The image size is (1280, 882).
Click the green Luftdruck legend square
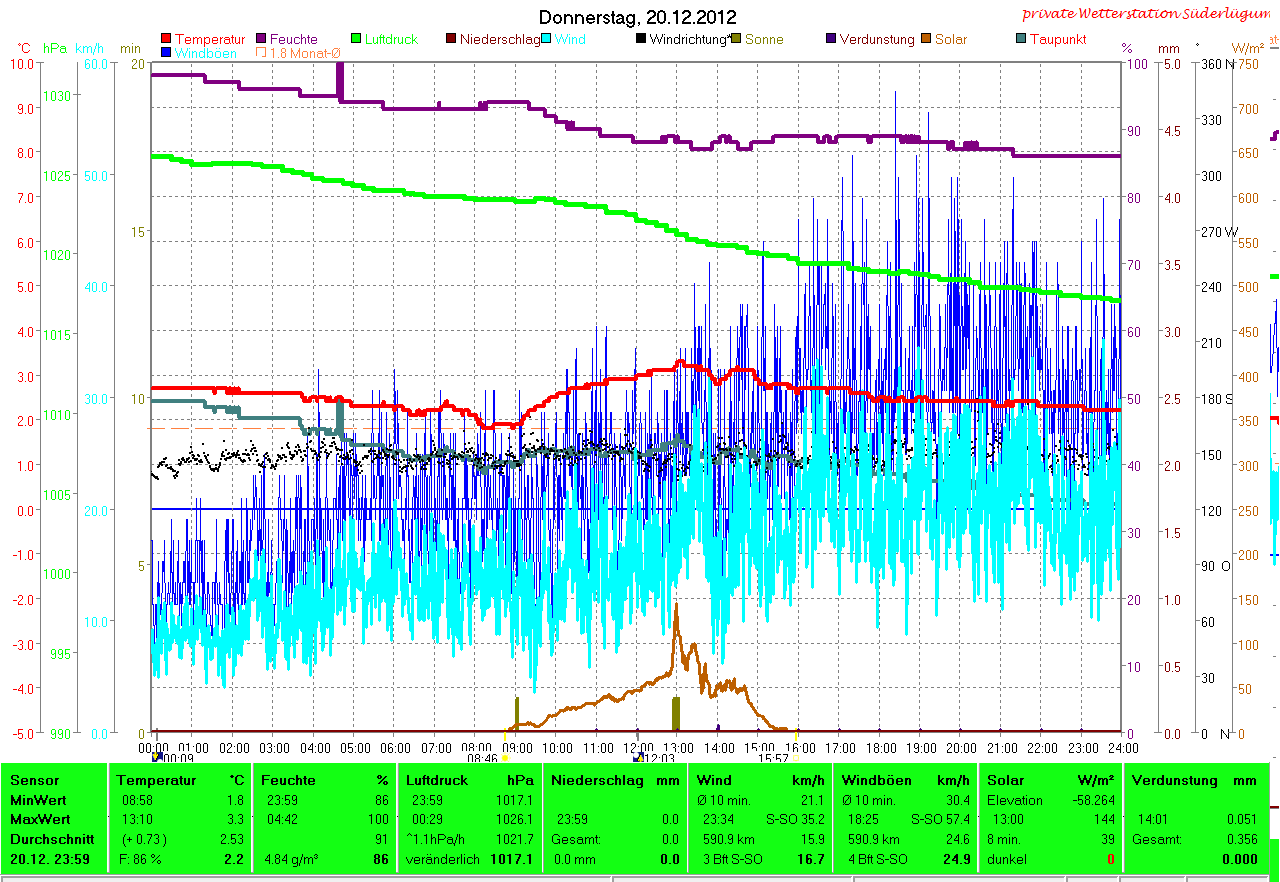click(x=356, y=40)
